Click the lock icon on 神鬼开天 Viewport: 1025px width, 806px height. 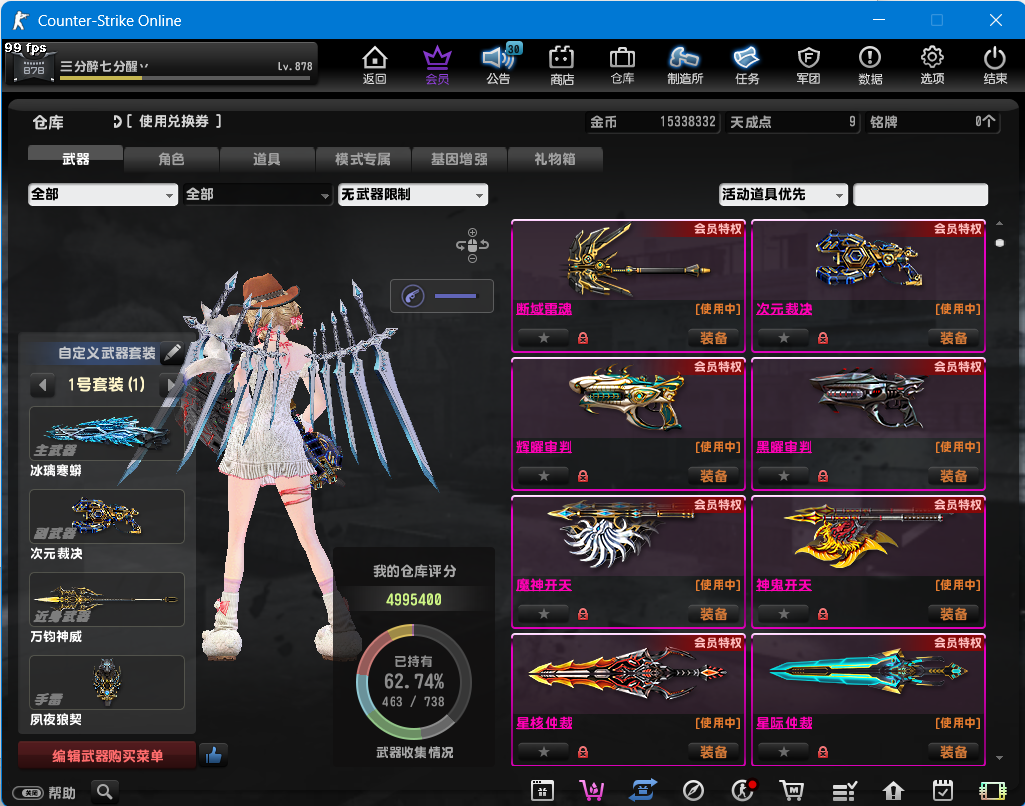click(823, 614)
